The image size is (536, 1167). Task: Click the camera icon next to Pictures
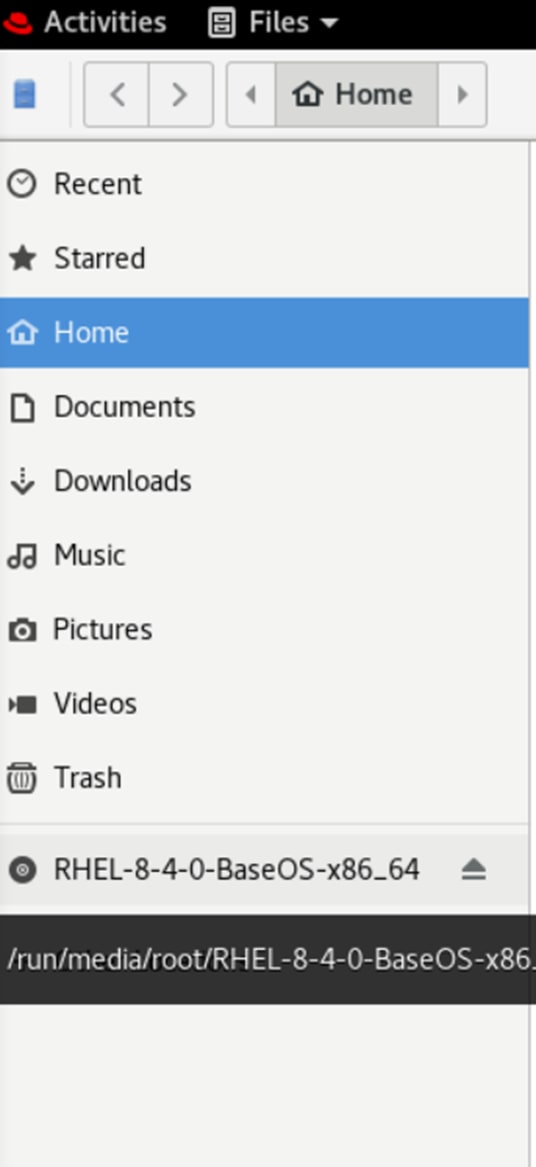click(x=22, y=631)
